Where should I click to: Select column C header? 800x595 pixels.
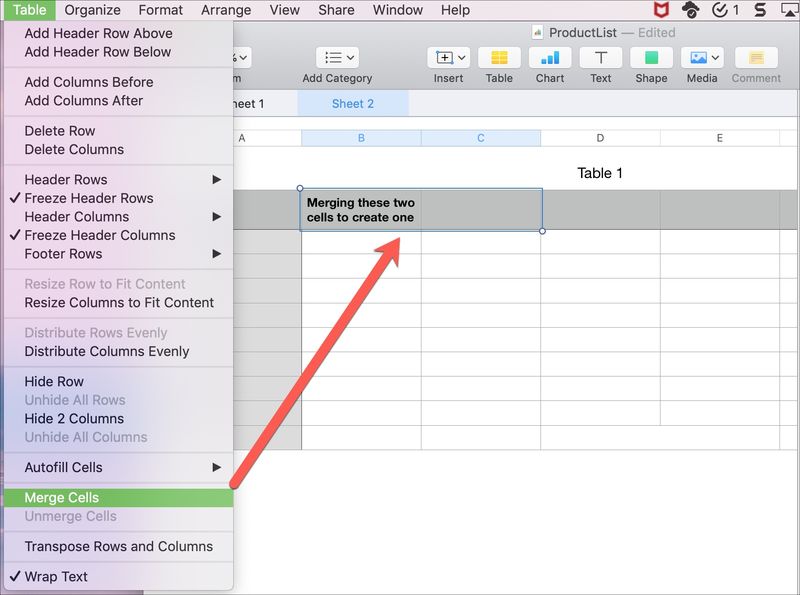pos(481,138)
